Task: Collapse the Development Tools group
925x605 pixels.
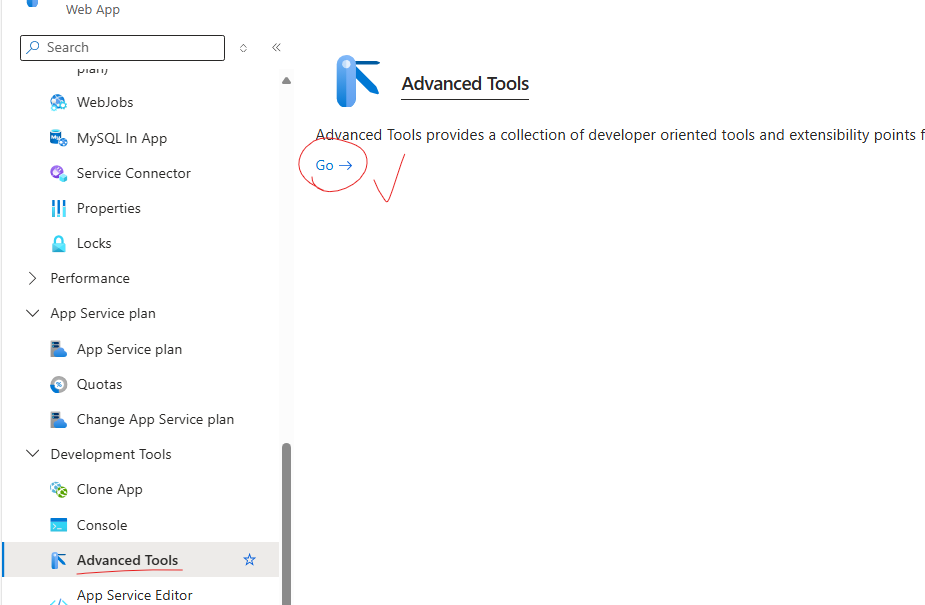Action: (x=32, y=454)
